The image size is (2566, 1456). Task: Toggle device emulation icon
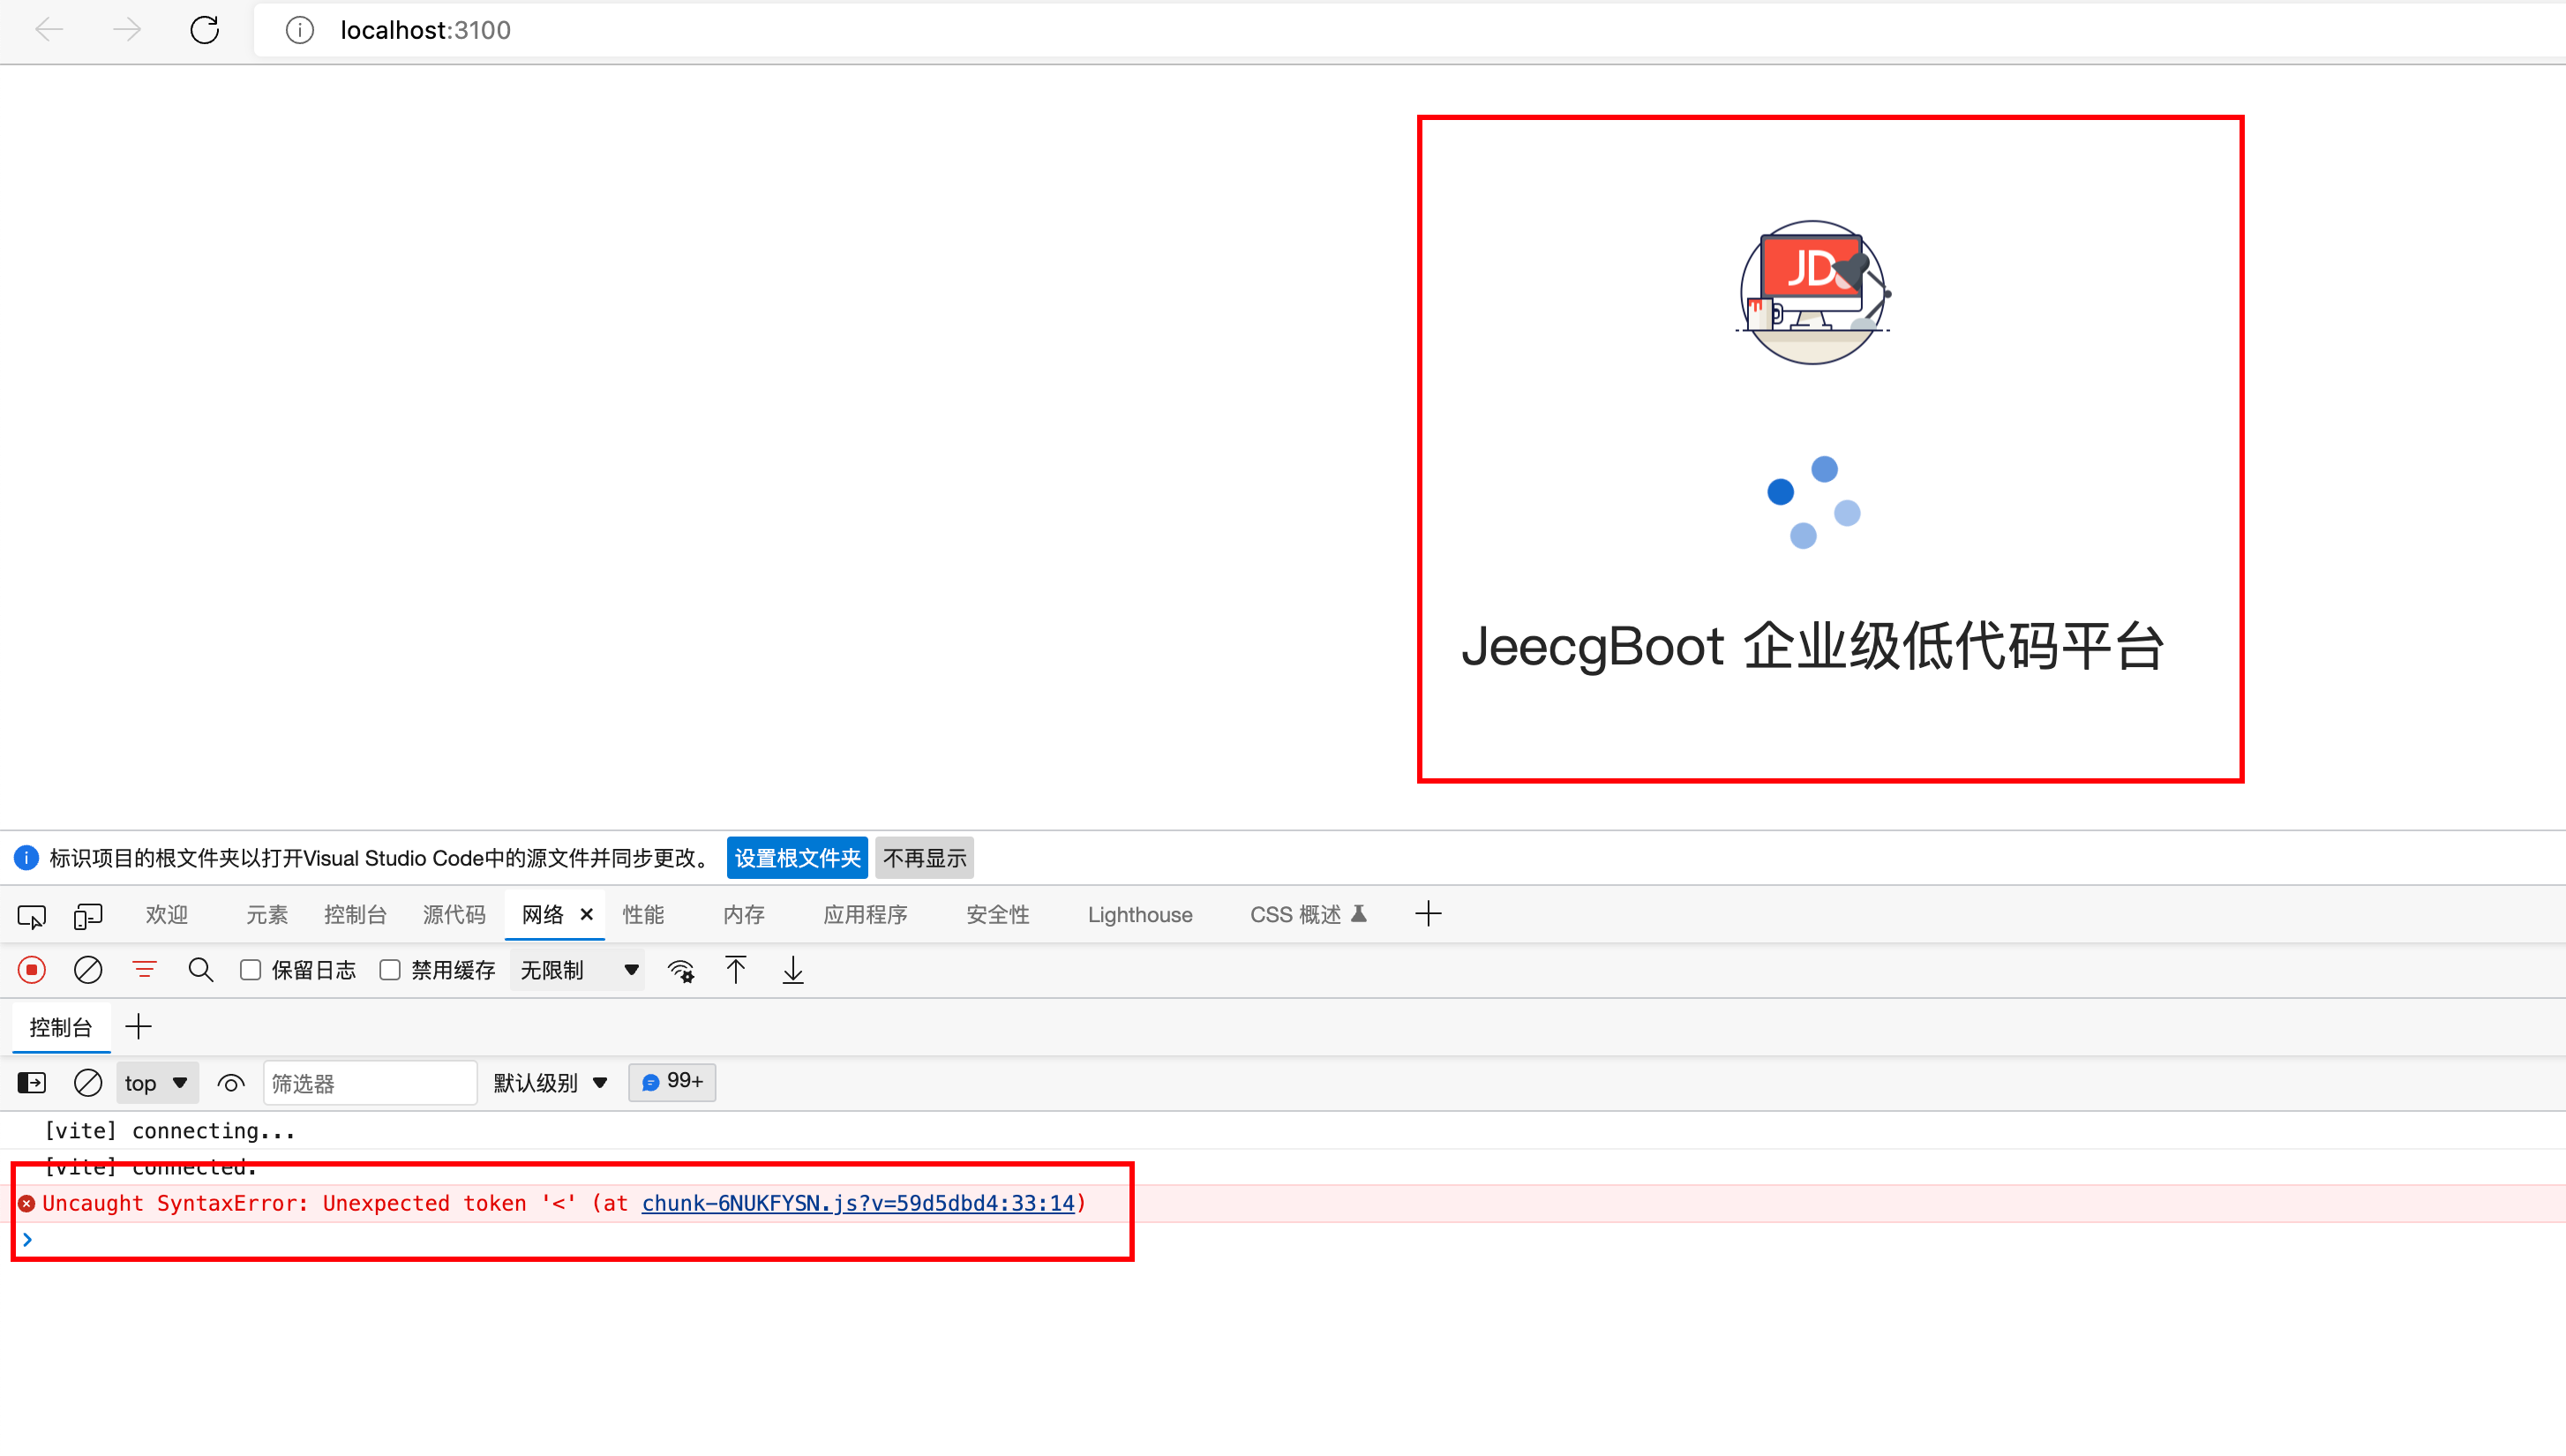point(87,915)
